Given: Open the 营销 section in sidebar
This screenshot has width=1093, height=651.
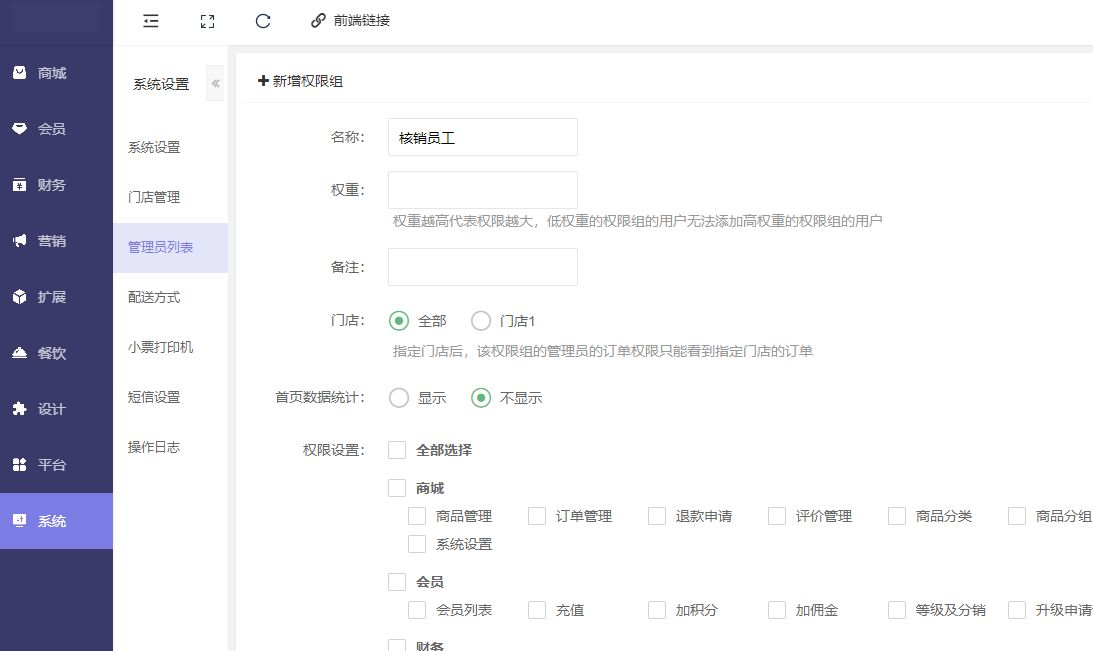Looking at the screenshot, I should tap(52, 241).
